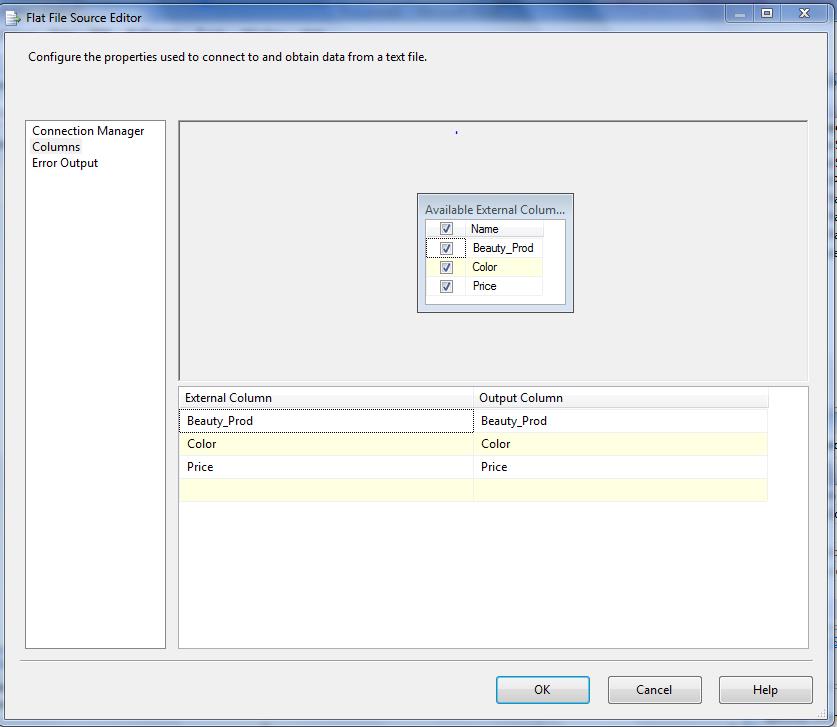This screenshot has height=727, width=837.
Task: Select the Color External Column cell
Action: tap(326, 444)
